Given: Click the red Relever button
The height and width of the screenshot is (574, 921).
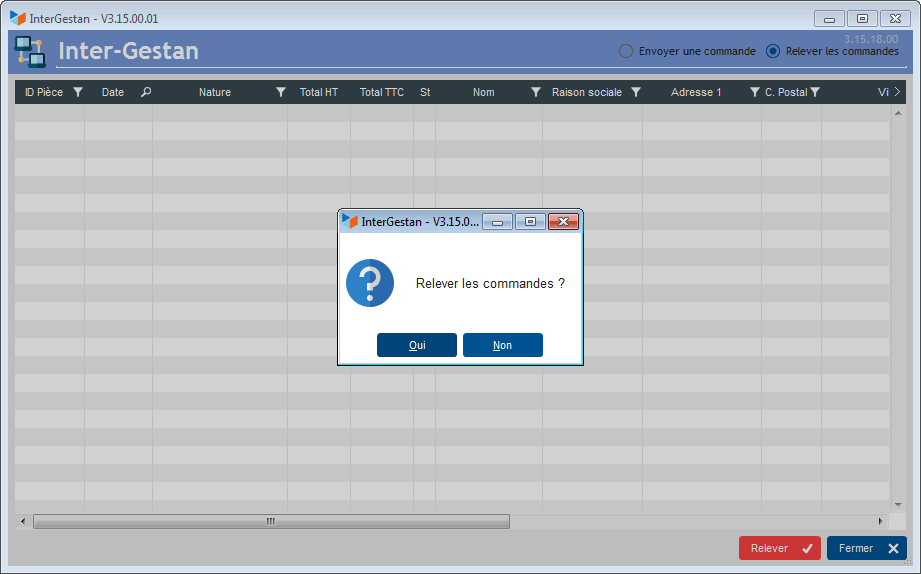Looking at the screenshot, I should [x=780, y=548].
